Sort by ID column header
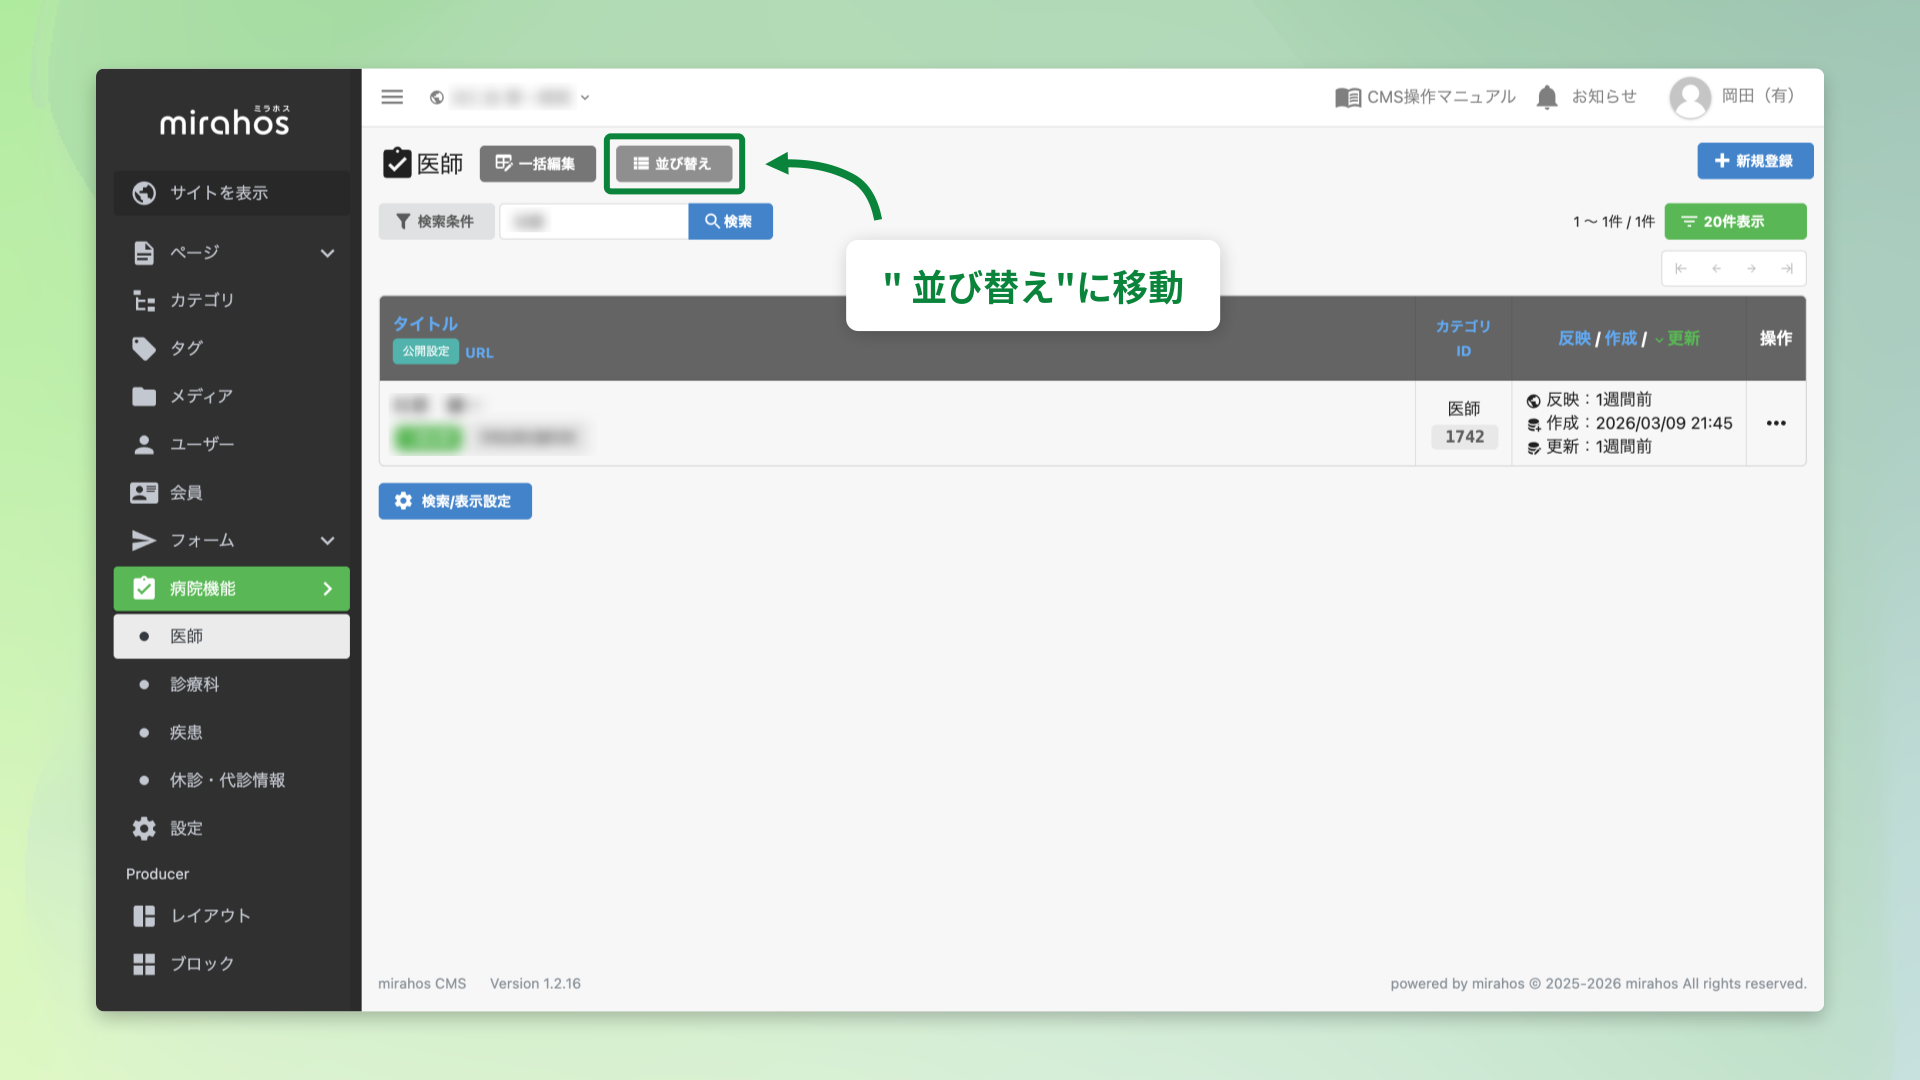Viewport: 1920px width, 1080px height. (x=1463, y=351)
